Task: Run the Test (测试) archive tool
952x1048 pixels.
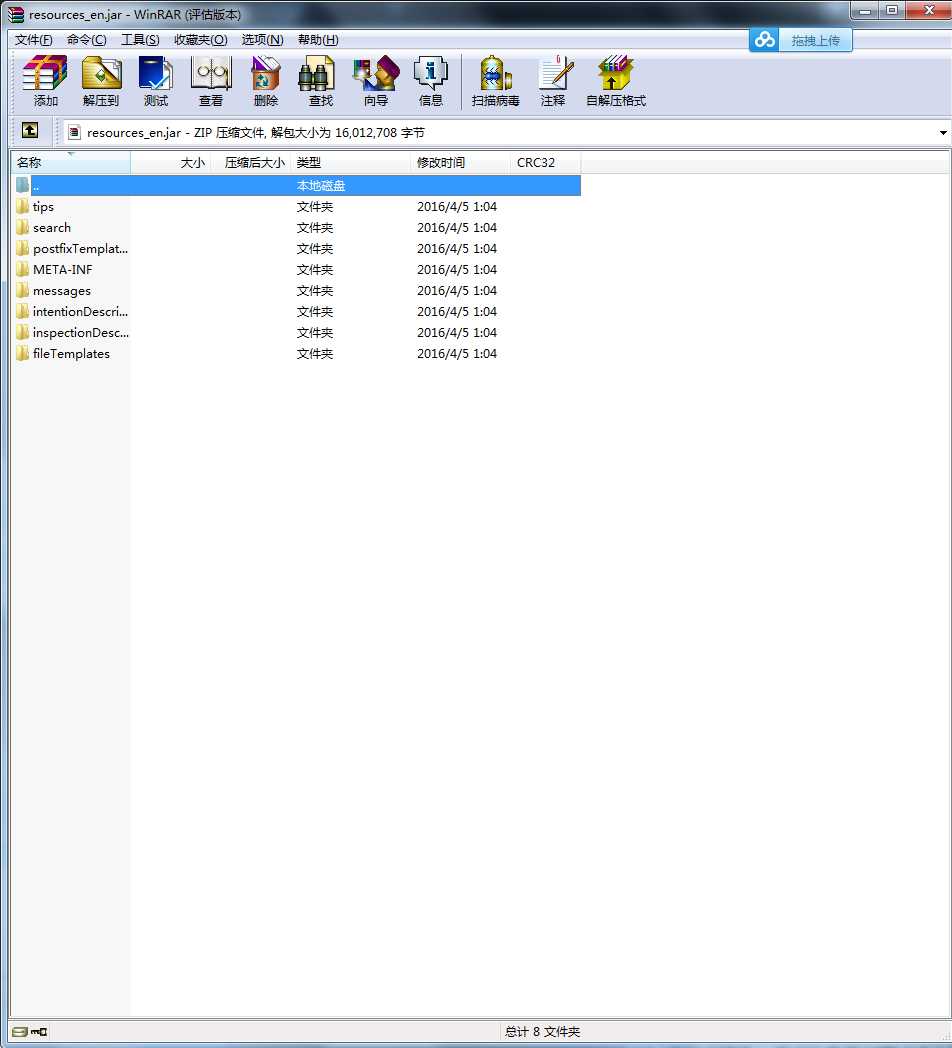Action: coord(156,81)
